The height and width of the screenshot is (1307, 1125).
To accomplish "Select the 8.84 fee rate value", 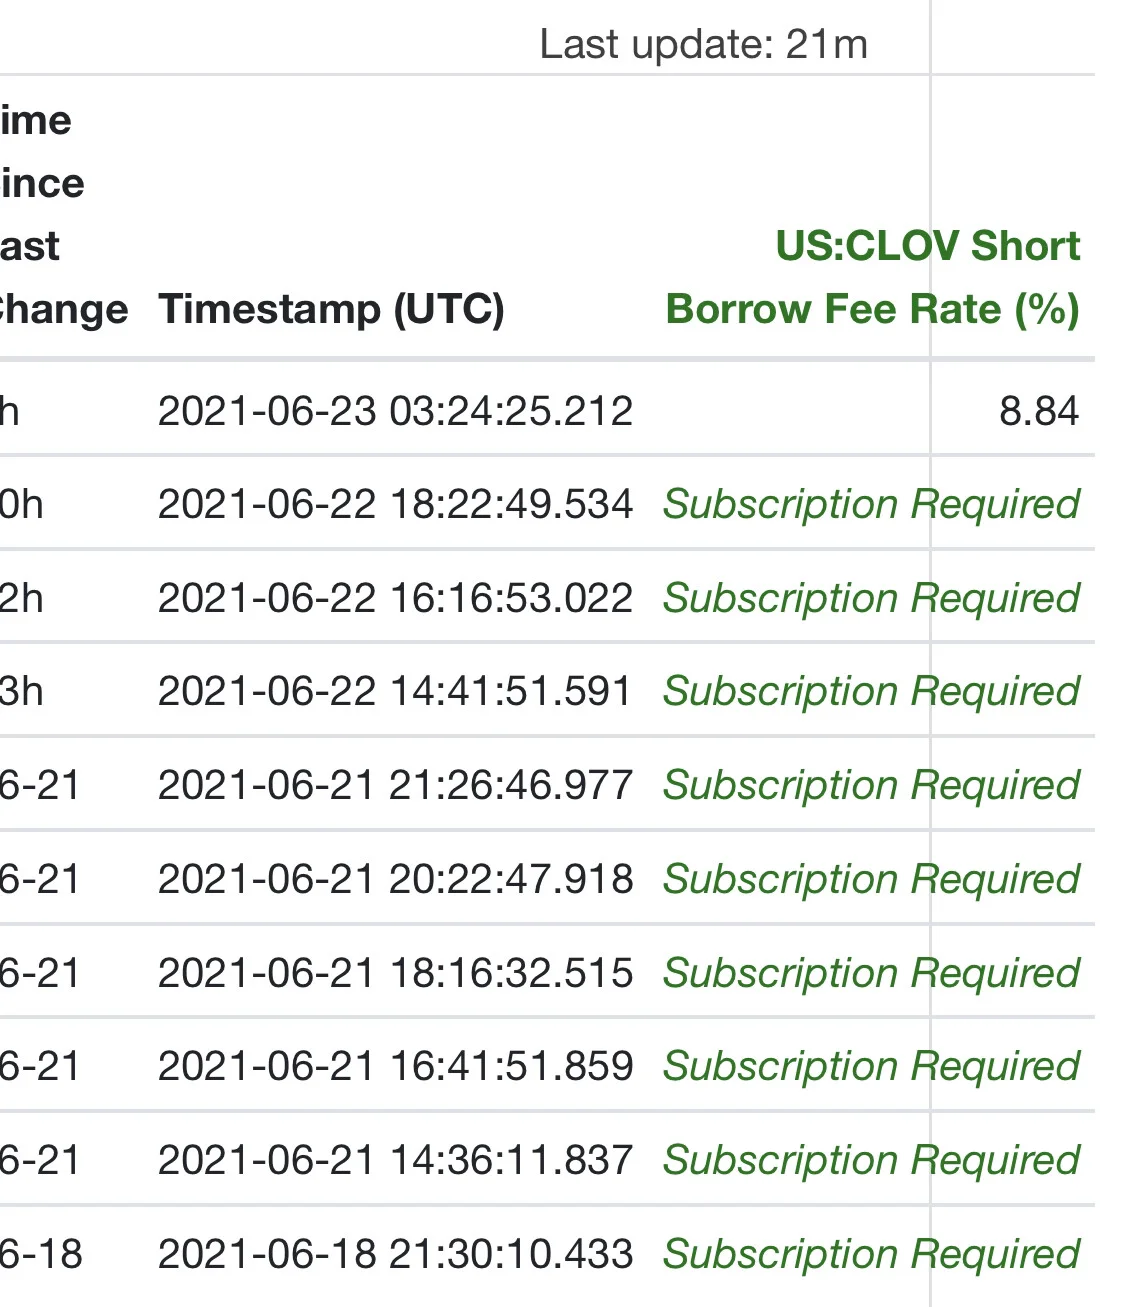I will (1039, 411).
